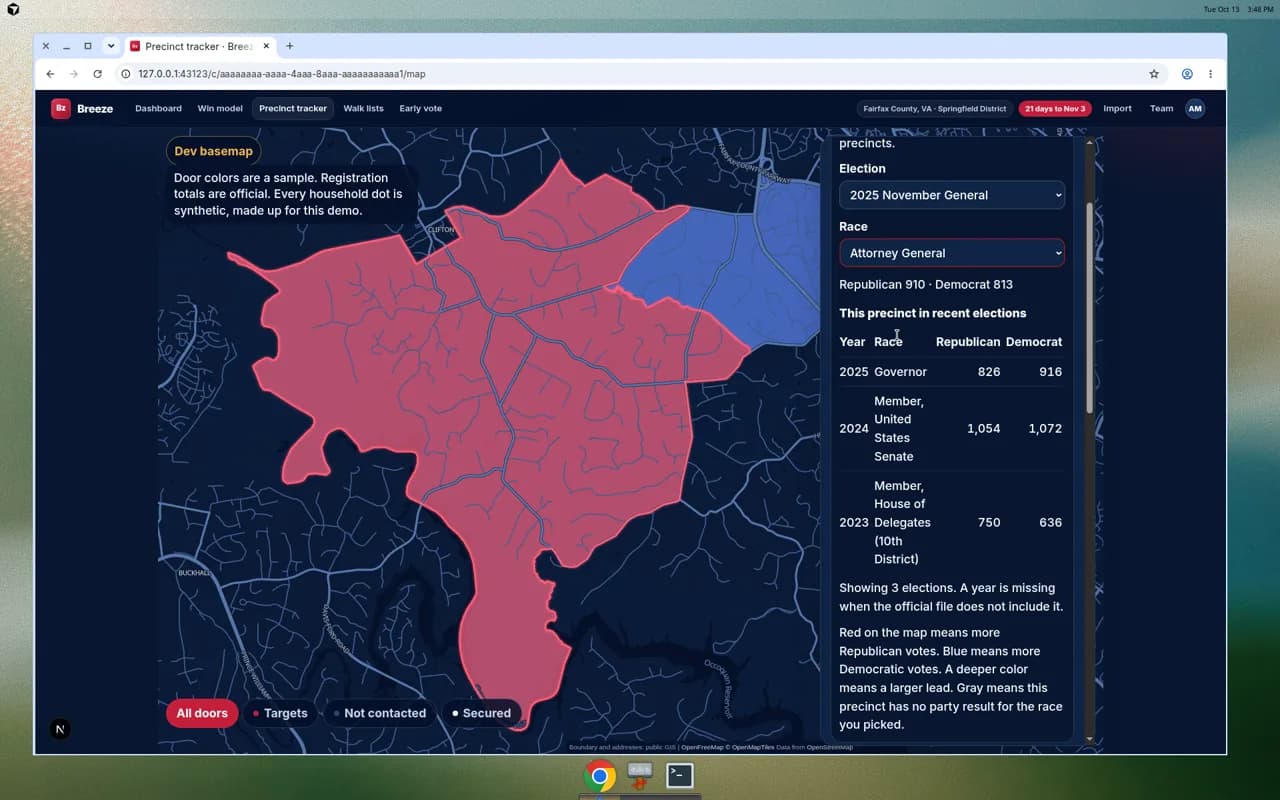Click the 21 days to Nov 3 badge
The height and width of the screenshot is (800, 1280).
1054,109
